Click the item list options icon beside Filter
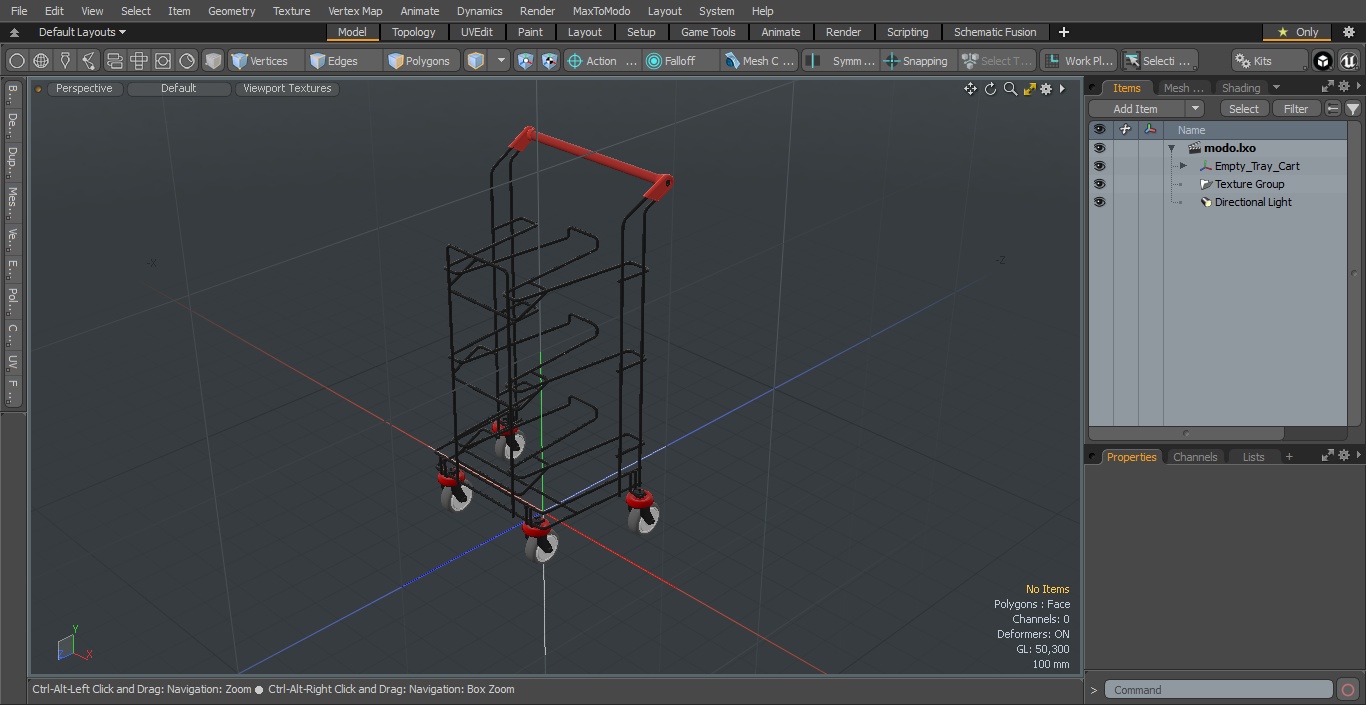Viewport: 1366px width, 705px height. pos(1333,109)
